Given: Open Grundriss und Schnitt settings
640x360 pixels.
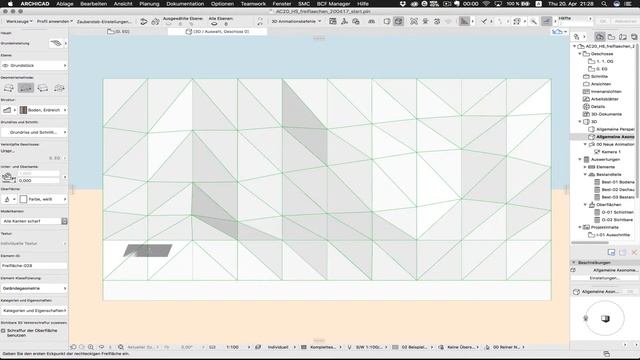Looking at the screenshot, I should [x=34, y=132].
